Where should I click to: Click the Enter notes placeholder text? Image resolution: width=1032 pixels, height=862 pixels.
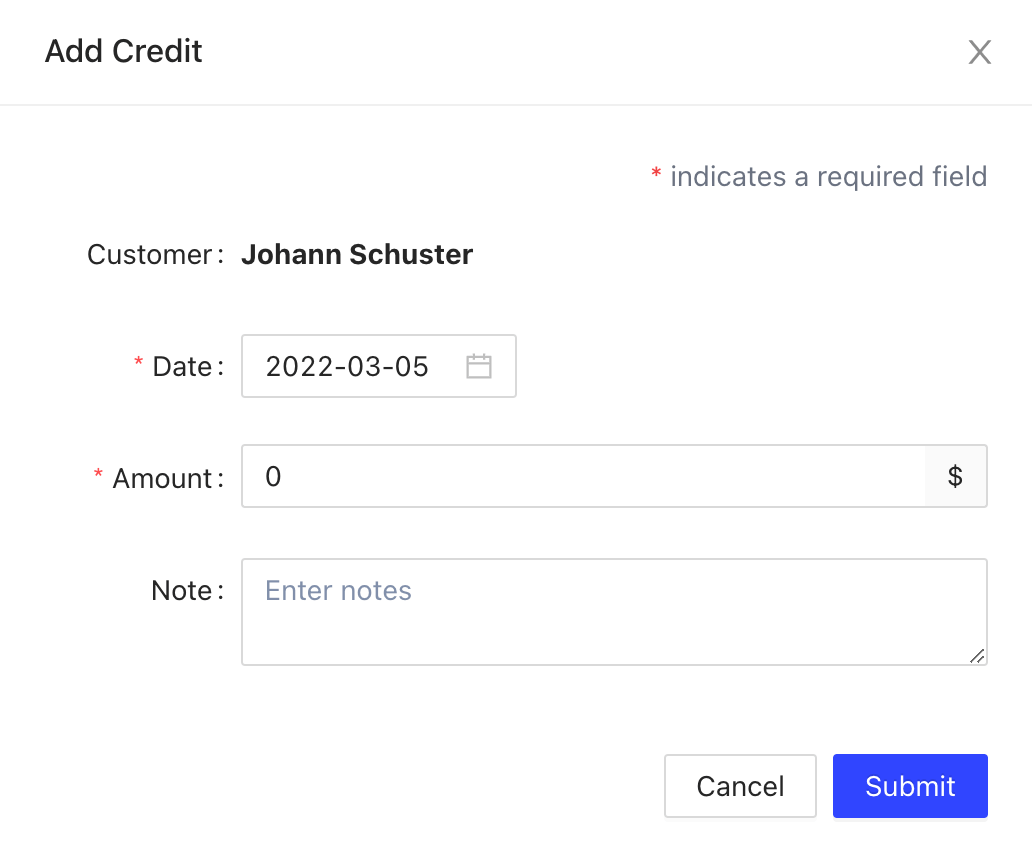pos(338,590)
